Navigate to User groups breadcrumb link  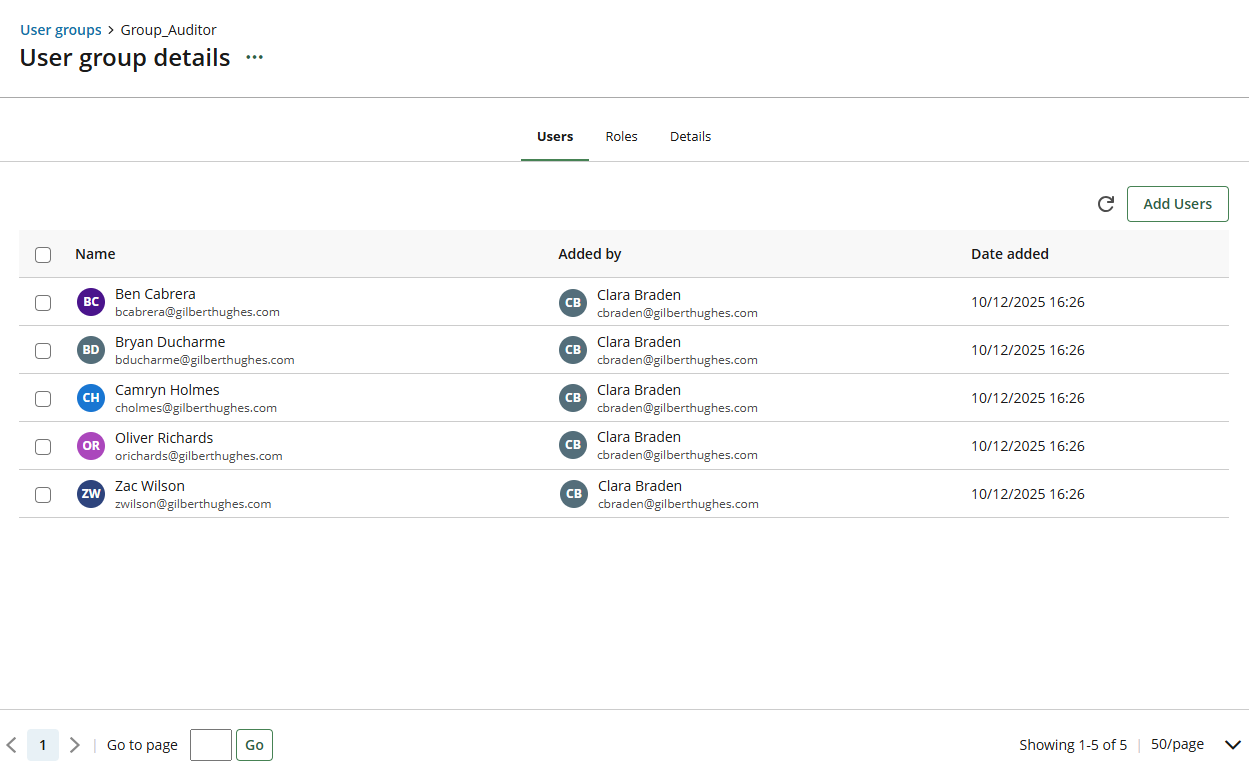point(61,30)
